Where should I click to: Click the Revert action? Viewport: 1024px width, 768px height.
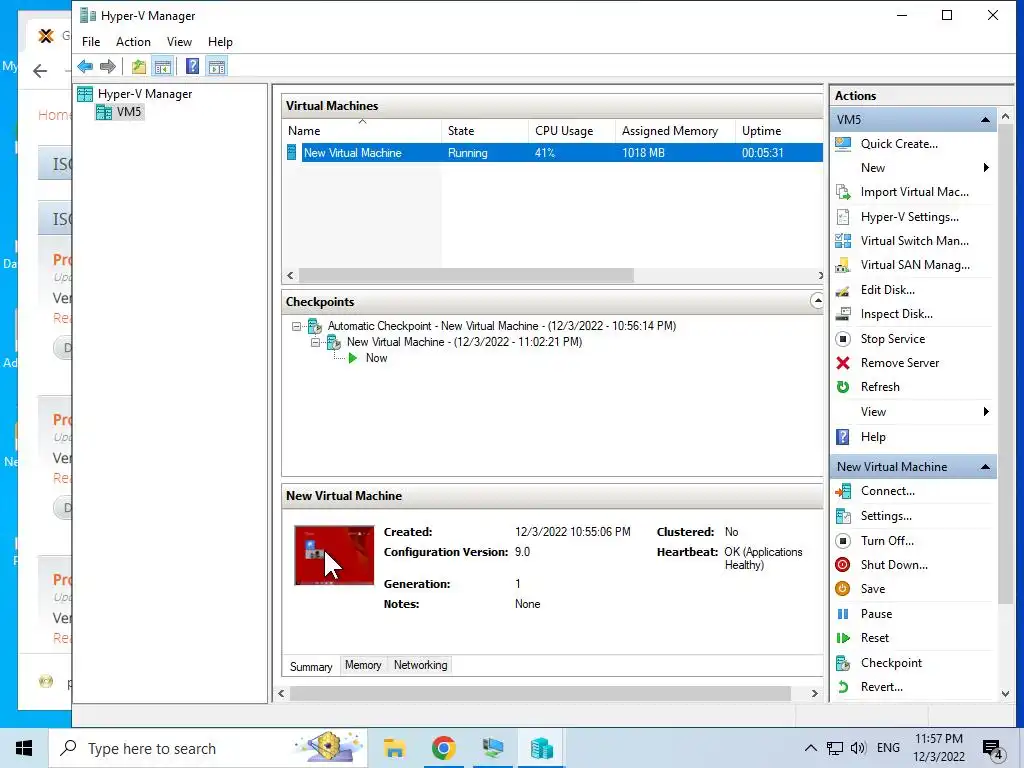point(881,687)
